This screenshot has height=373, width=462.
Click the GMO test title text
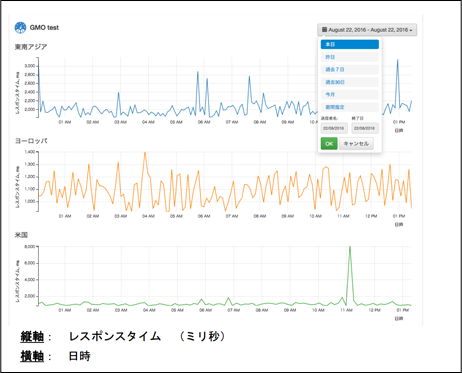click(44, 28)
